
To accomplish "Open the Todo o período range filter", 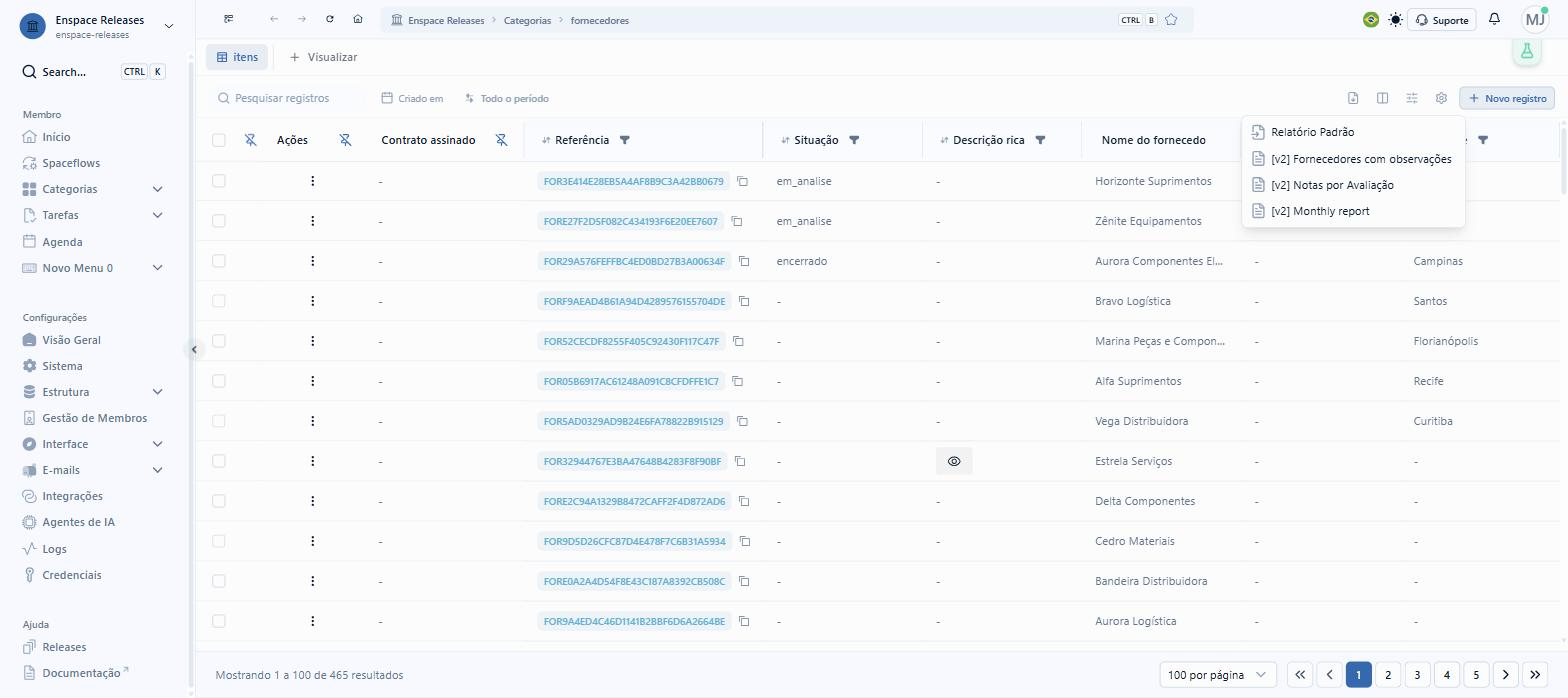I will 506,98.
